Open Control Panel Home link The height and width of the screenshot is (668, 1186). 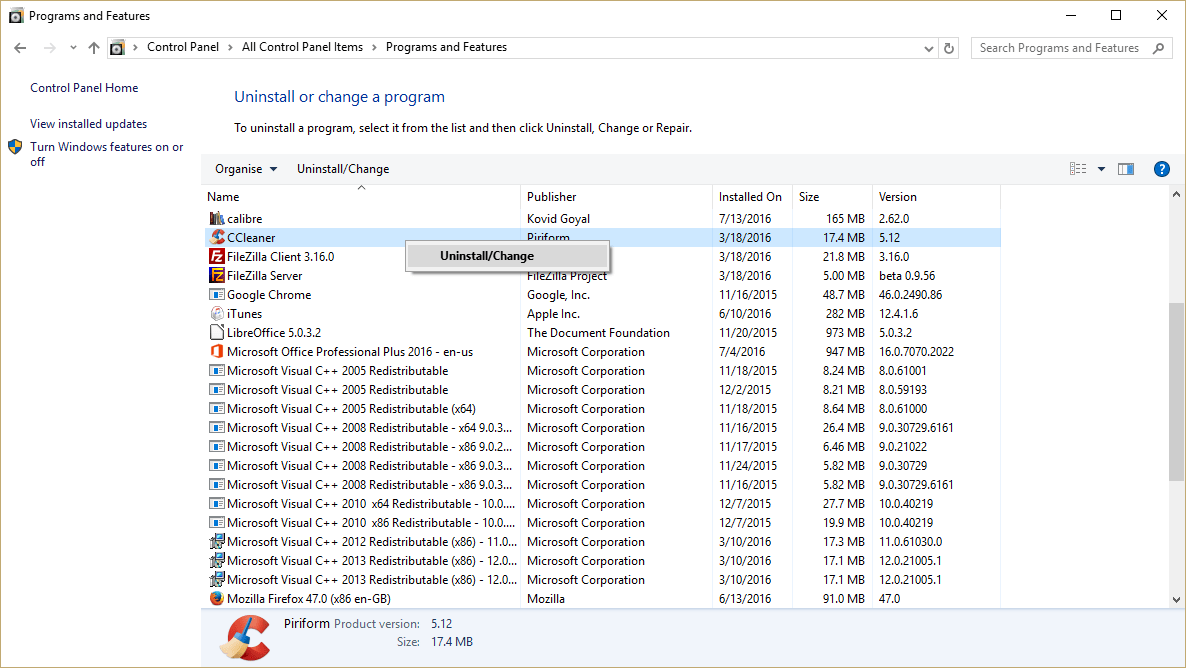click(84, 88)
